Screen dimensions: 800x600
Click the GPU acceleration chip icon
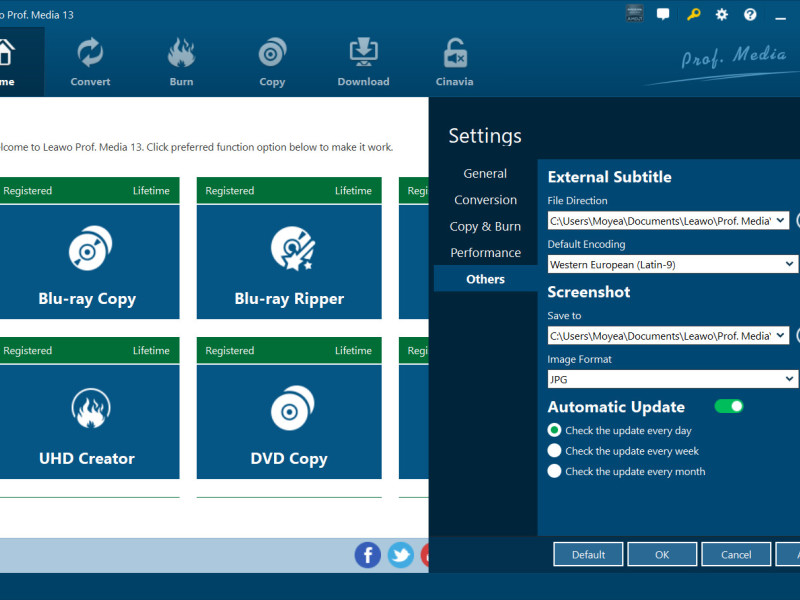635,14
